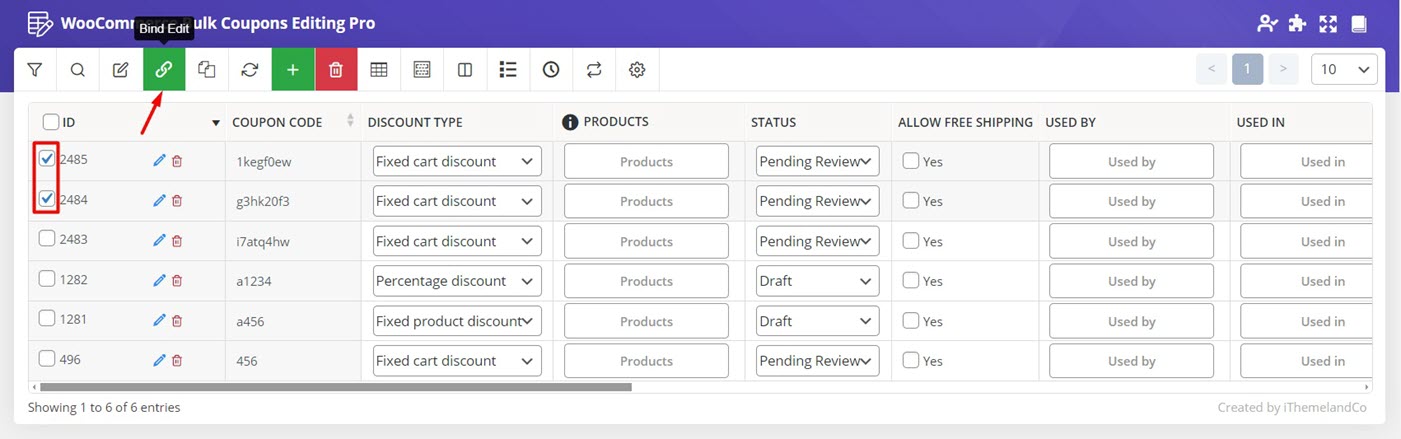Enable free shipping Yes for coupon 1kegf0ew

pos(911,160)
